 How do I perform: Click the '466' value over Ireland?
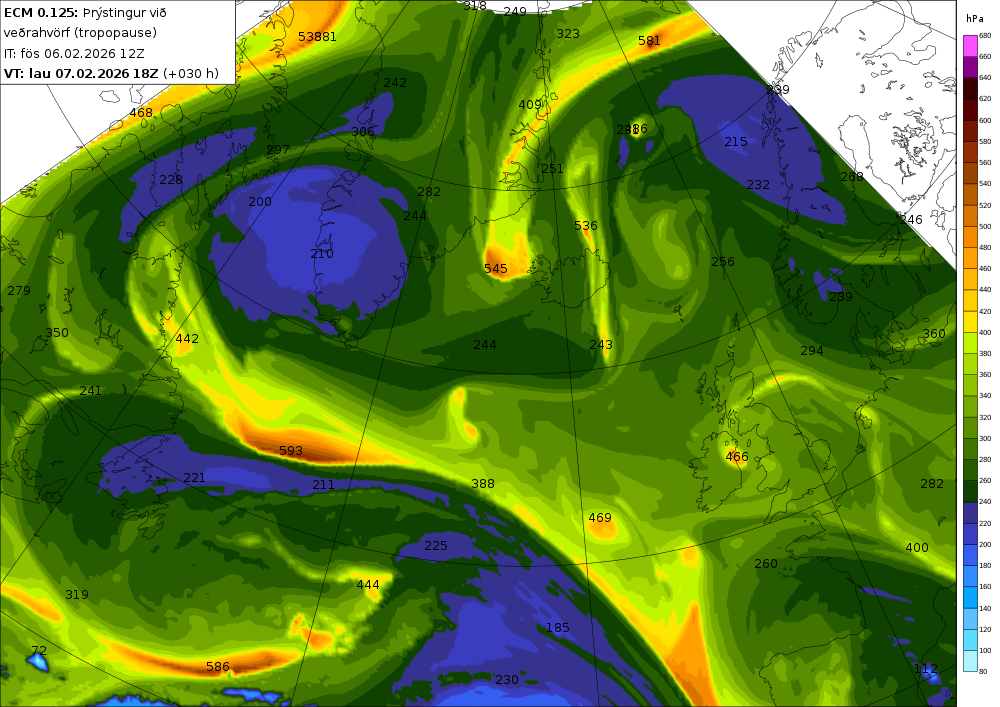(737, 456)
